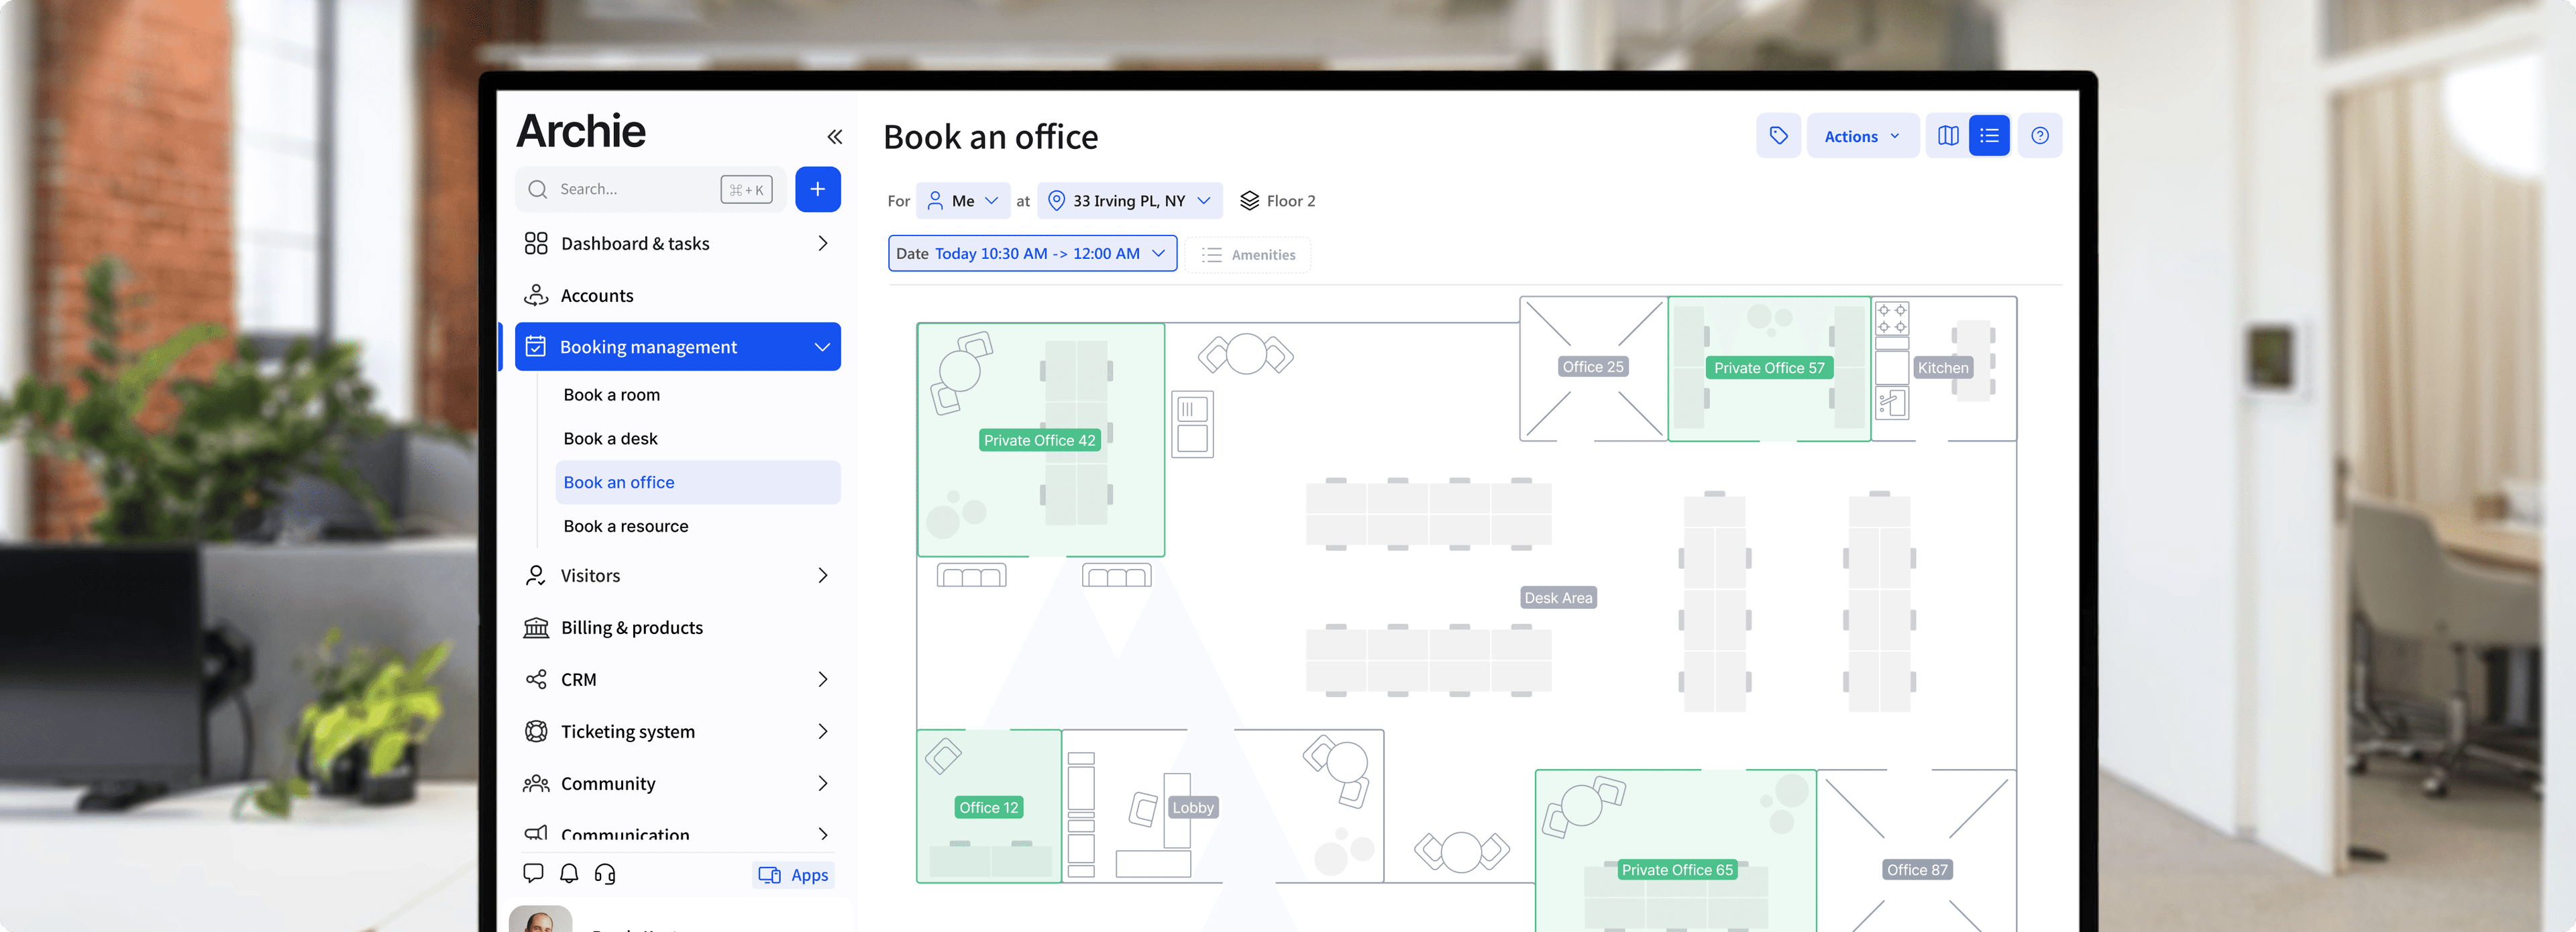2576x932 pixels.
Task: Open the help question mark icon
Action: (2039, 136)
